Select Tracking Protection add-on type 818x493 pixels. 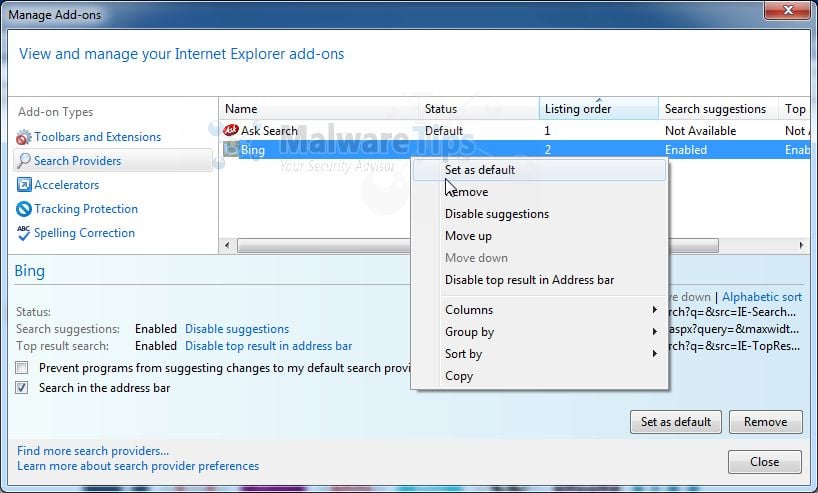[x=86, y=209]
